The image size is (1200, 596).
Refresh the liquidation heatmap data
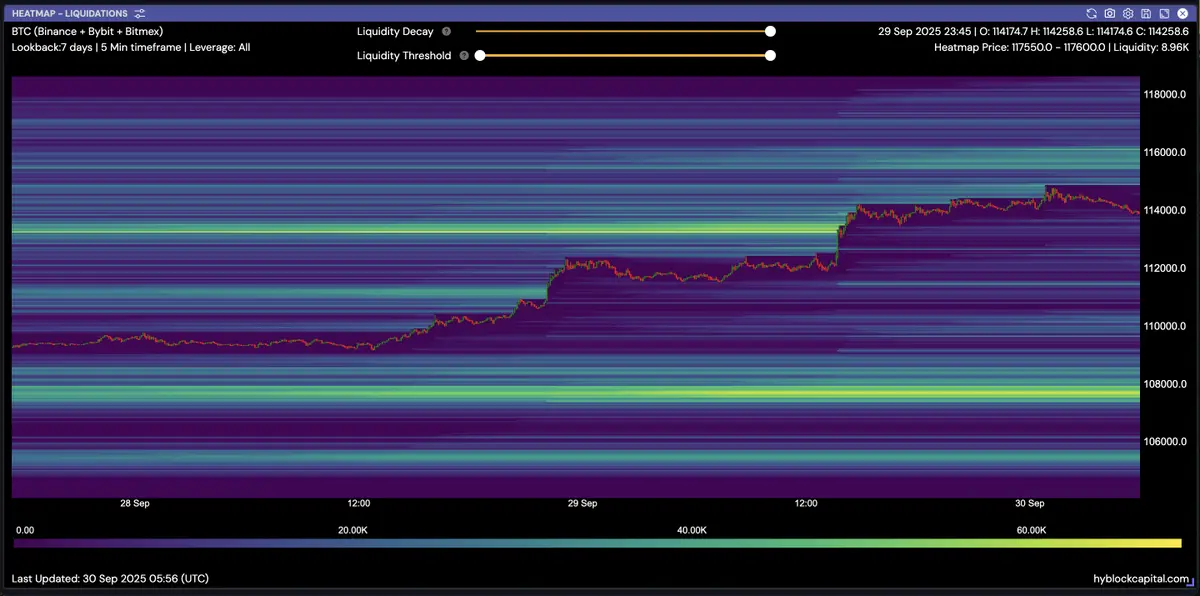tap(1092, 14)
